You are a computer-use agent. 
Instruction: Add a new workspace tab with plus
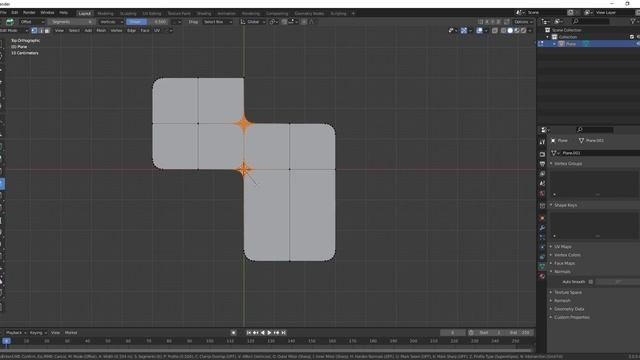pyautogui.click(x=353, y=13)
